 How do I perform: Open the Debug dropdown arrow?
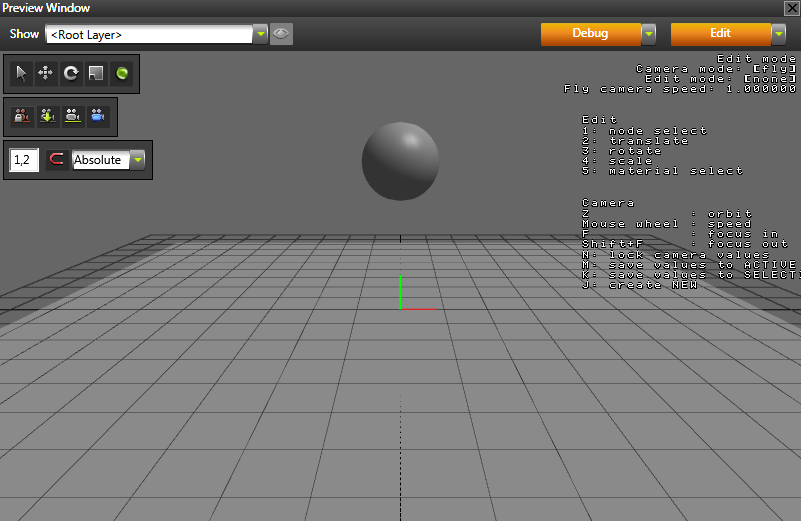tap(648, 34)
